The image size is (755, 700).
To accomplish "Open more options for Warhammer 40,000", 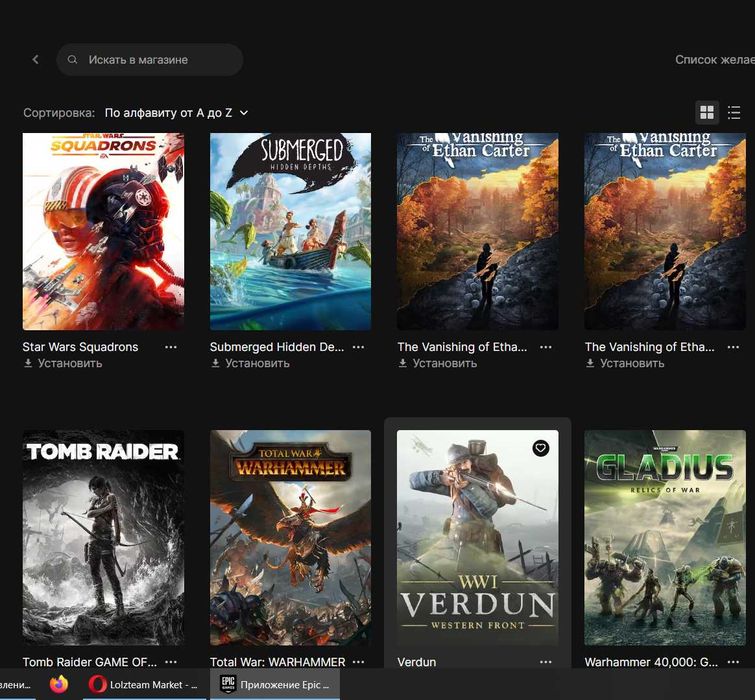I will point(733,662).
